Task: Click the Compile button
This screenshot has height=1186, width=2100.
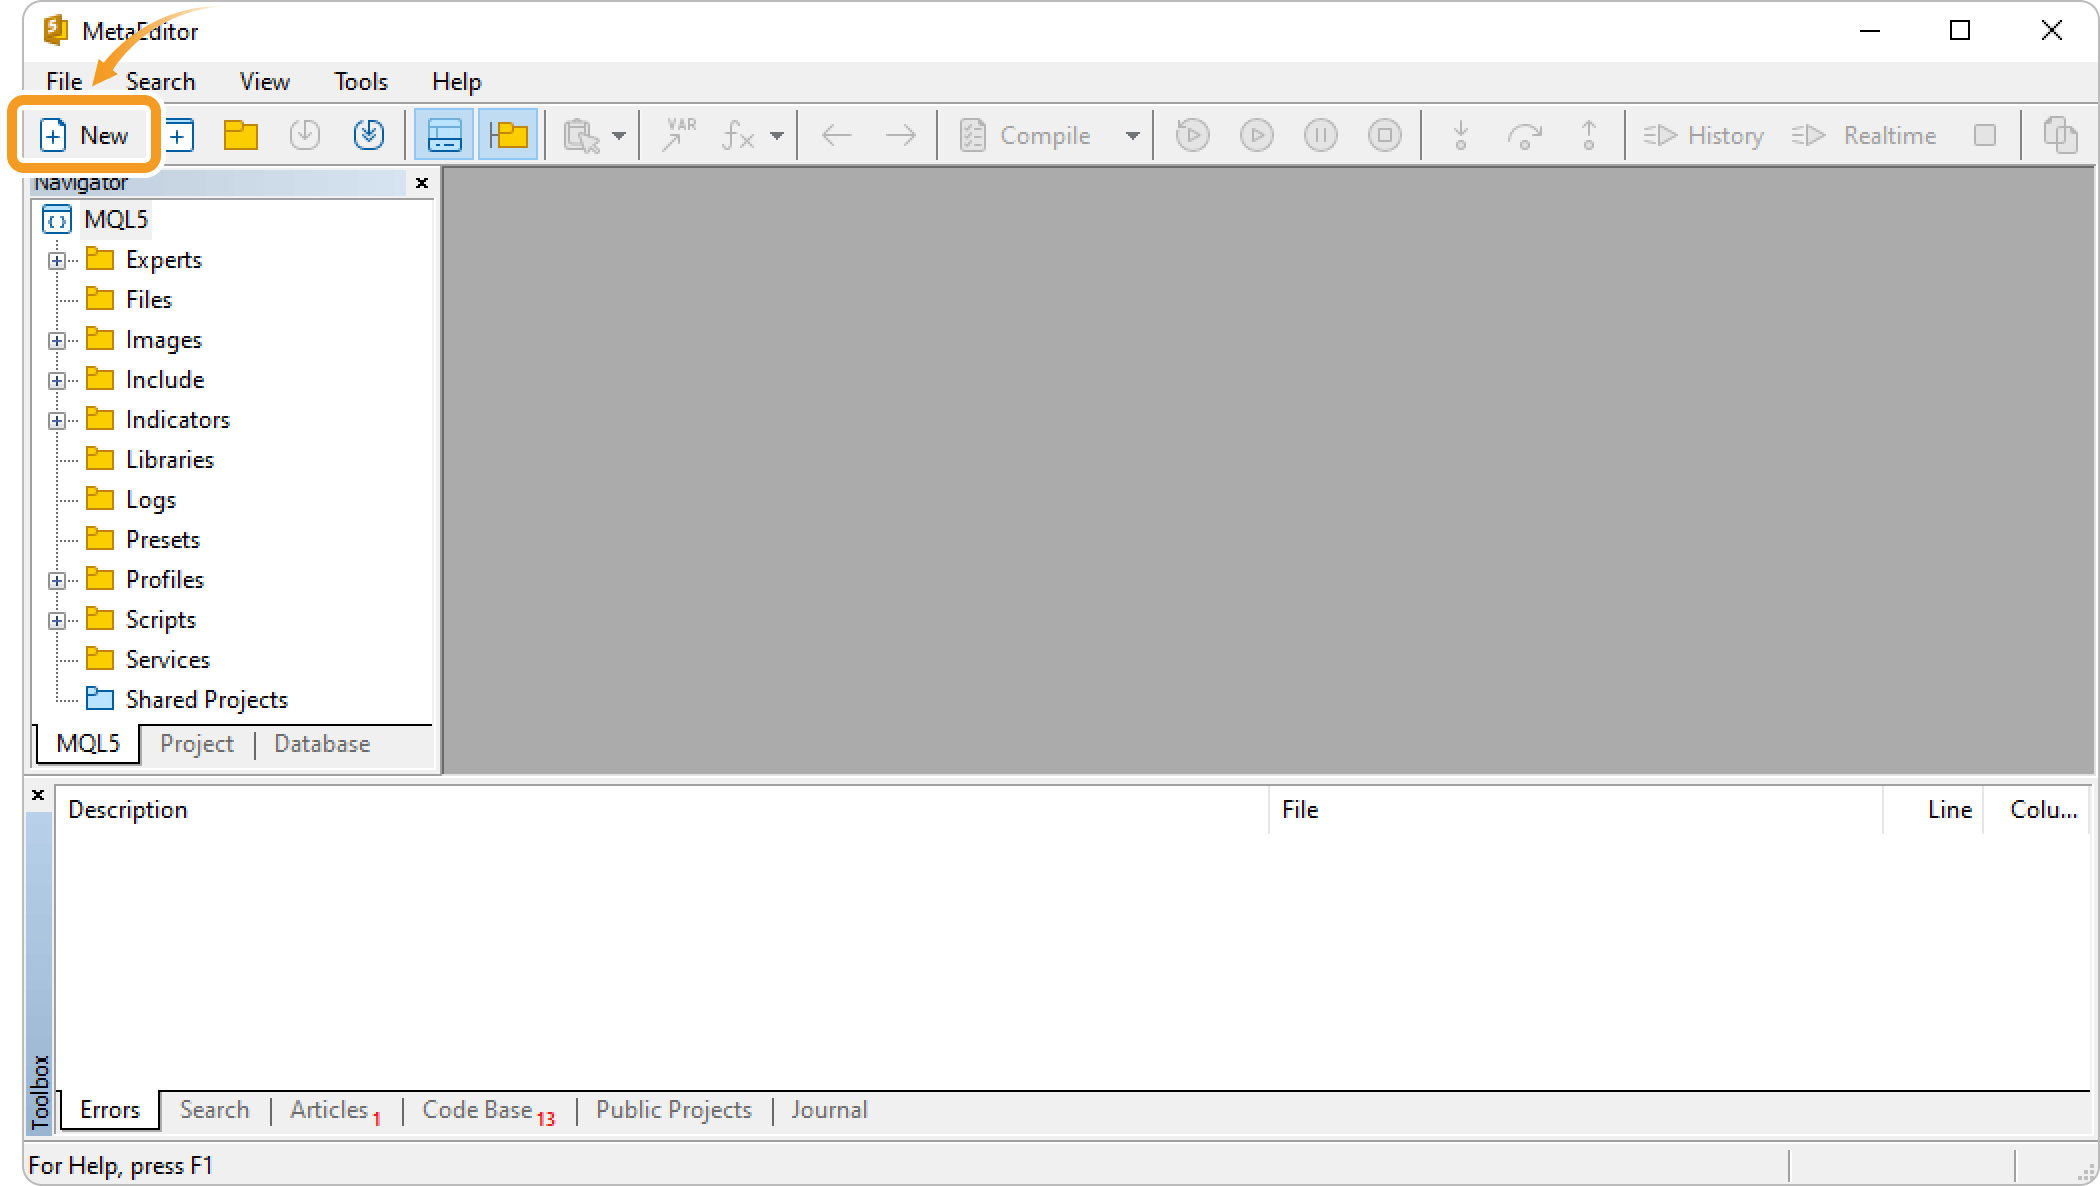Action: [x=1026, y=135]
